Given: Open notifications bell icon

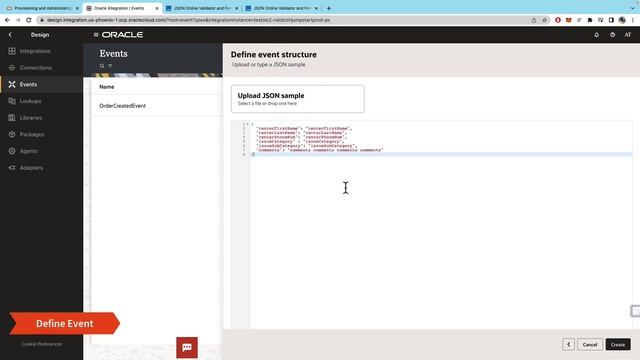Looking at the screenshot, I should [596, 35].
